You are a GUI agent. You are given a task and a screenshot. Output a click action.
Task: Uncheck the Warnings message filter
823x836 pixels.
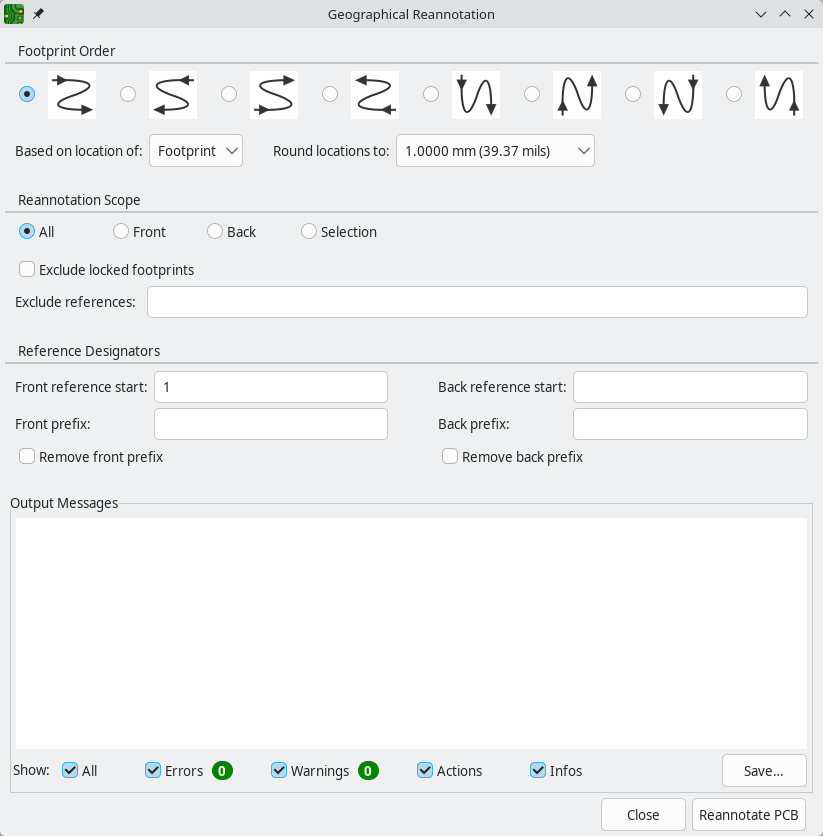pos(279,771)
